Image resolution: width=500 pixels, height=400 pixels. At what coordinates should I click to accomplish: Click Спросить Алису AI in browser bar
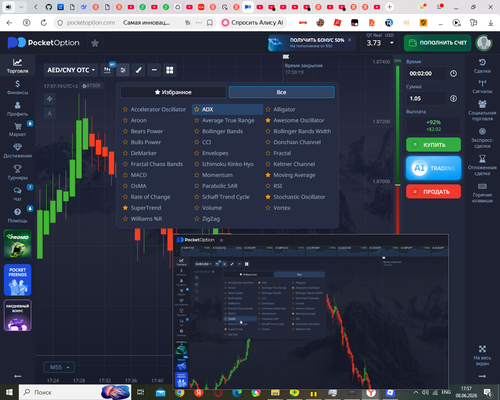254,23
